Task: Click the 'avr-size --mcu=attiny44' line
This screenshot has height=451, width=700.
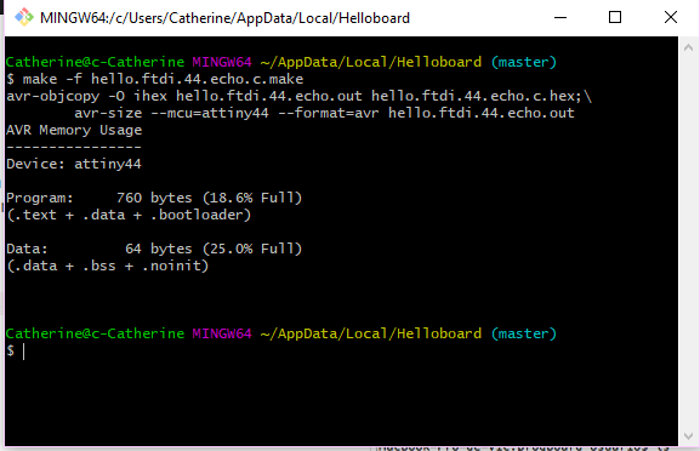Action: [324, 113]
